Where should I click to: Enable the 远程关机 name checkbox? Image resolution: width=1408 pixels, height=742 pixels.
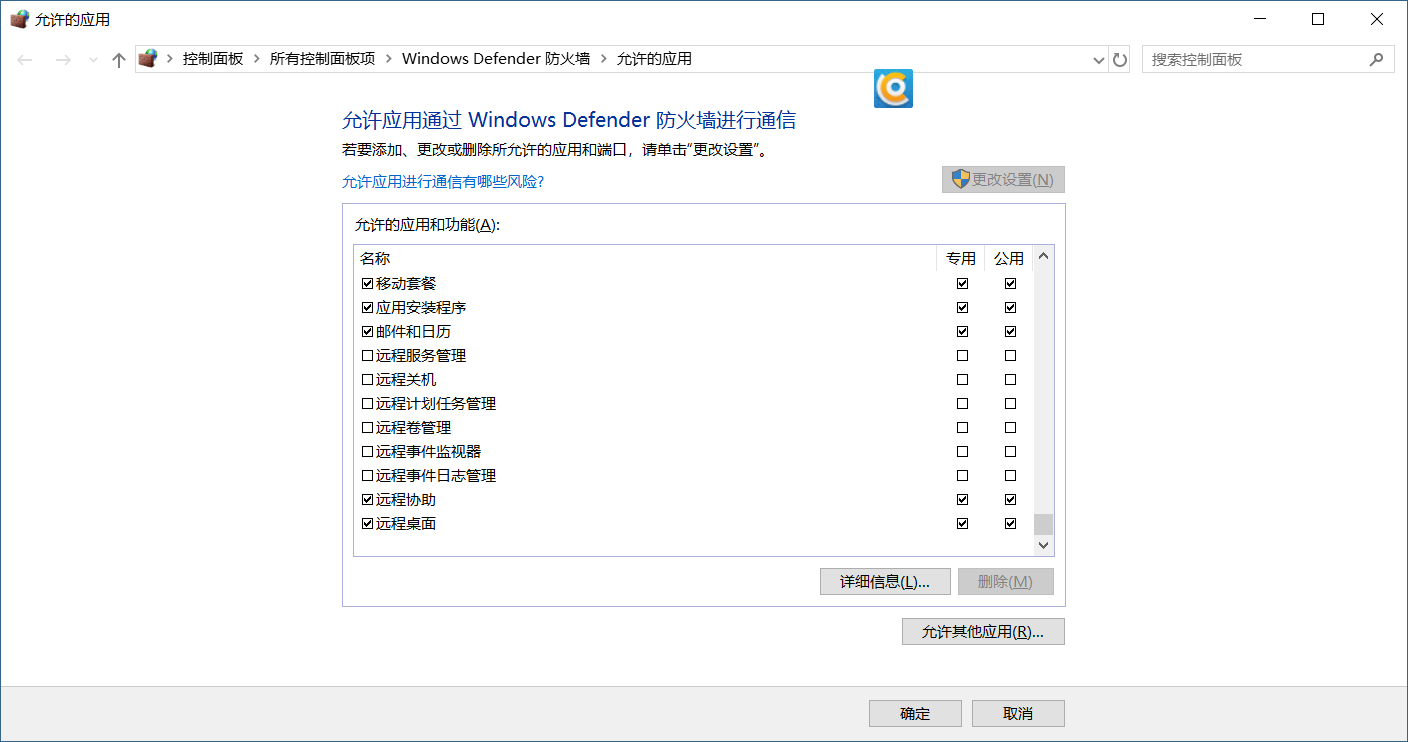[x=367, y=380]
